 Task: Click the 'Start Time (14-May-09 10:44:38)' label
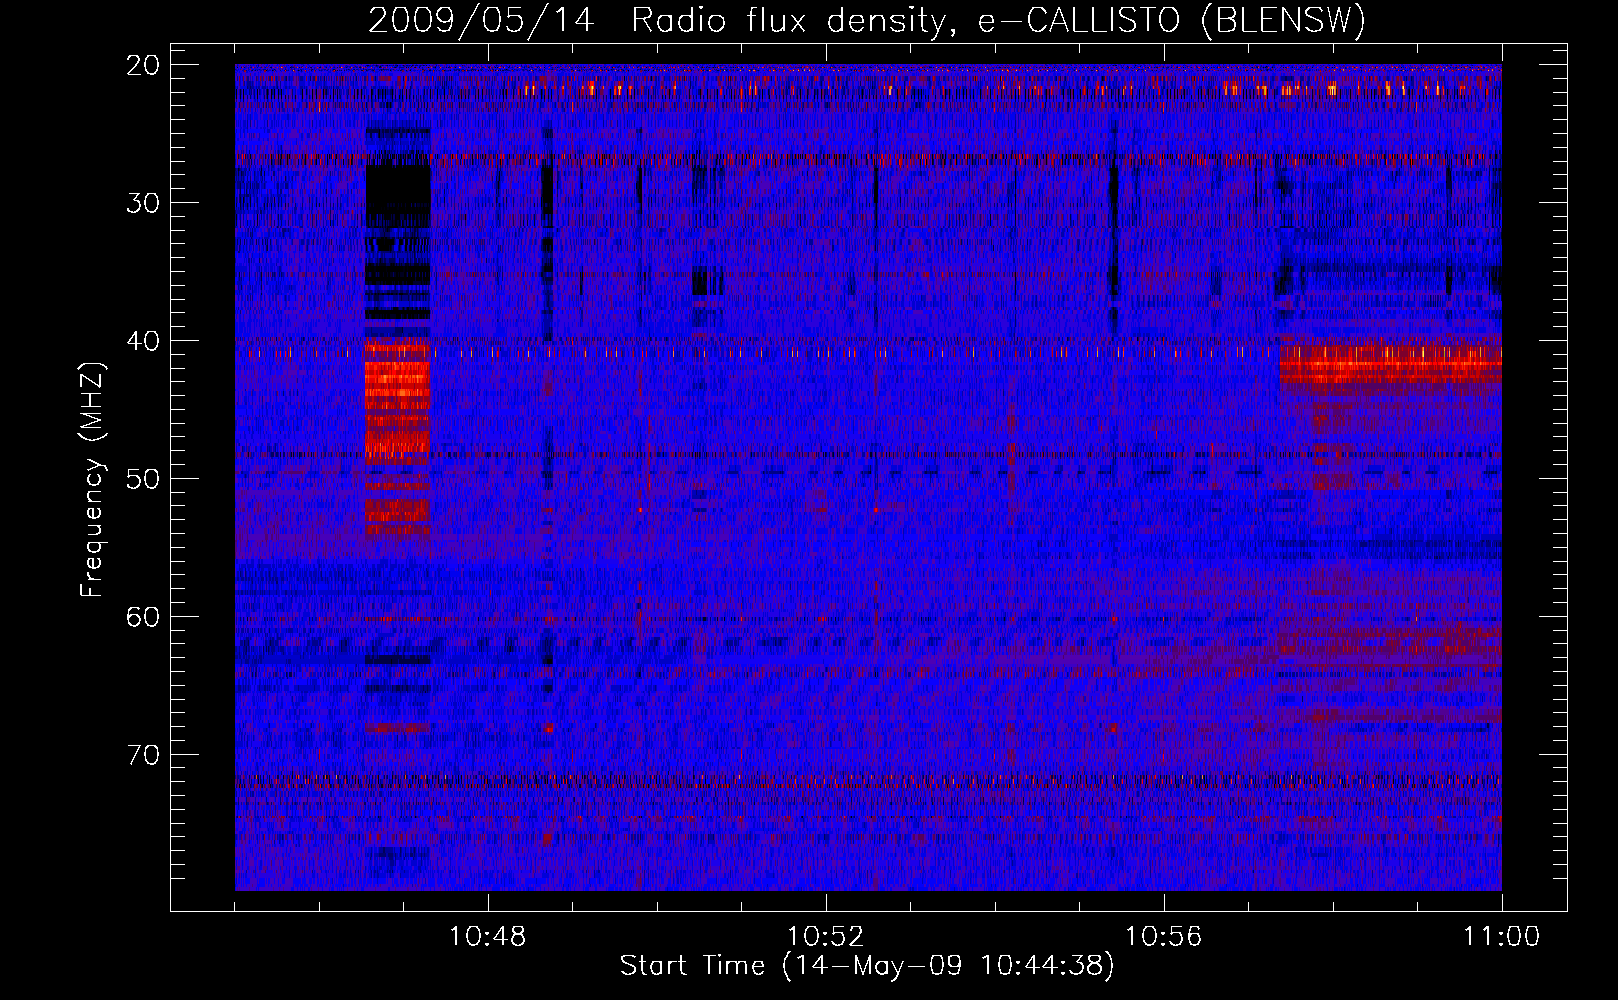click(866, 966)
